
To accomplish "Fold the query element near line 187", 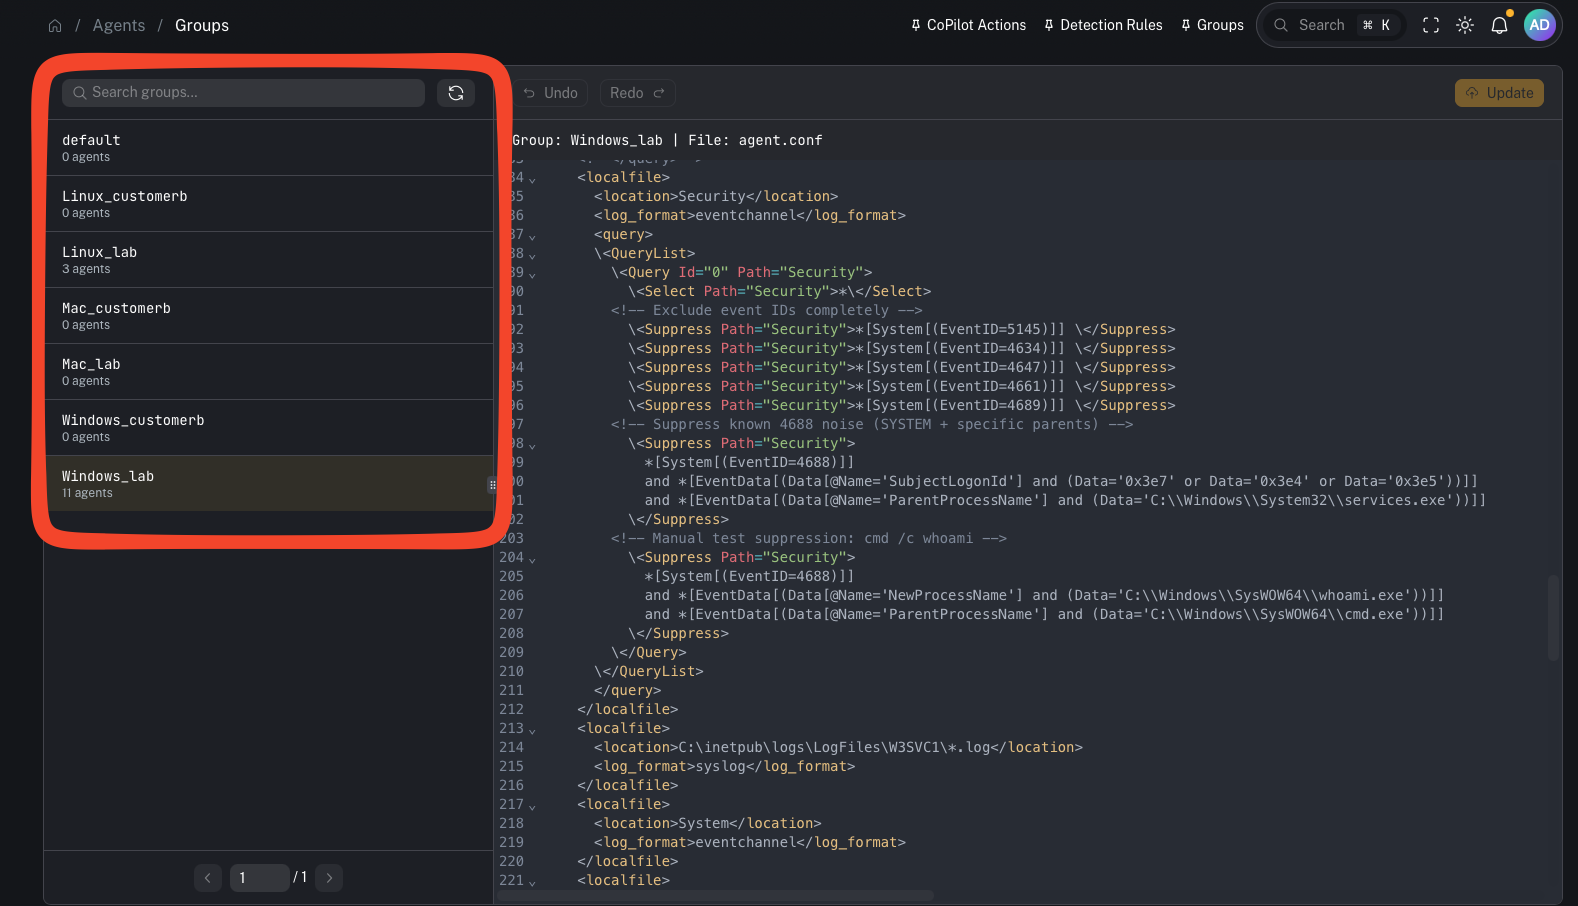I will click(x=532, y=236).
